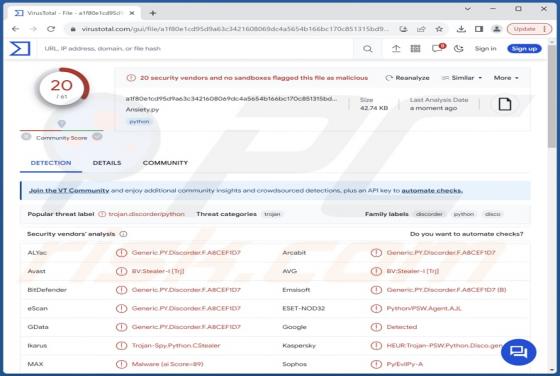Expand the More dropdown
Image resolution: width=560 pixels, height=376 pixels.
click(506, 78)
